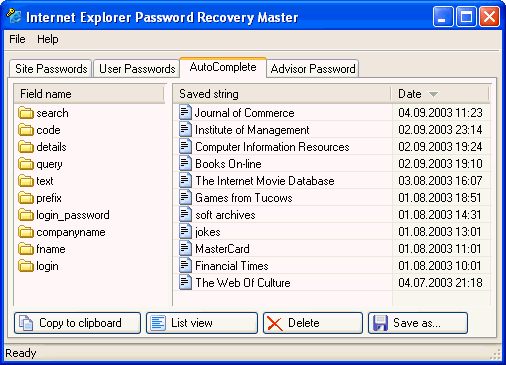This screenshot has width=506, height=365.
Task: Click document icon beside soft archives
Action: pyautogui.click(x=185, y=214)
